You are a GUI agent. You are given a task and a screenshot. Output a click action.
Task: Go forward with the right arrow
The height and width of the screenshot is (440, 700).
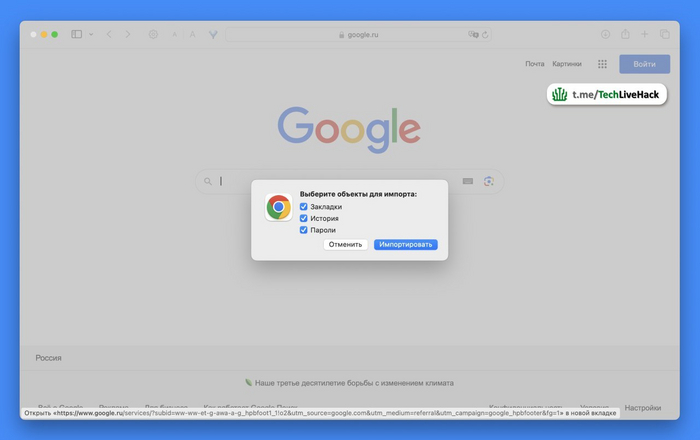click(128, 34)
